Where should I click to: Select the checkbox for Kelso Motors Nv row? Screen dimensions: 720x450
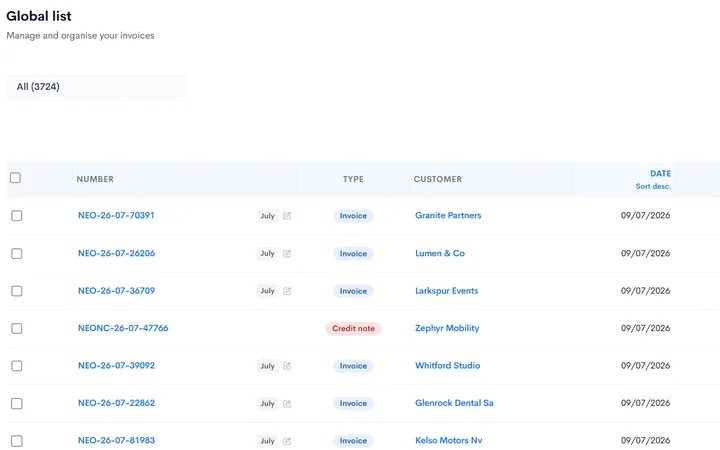click(x=17, y=441)
